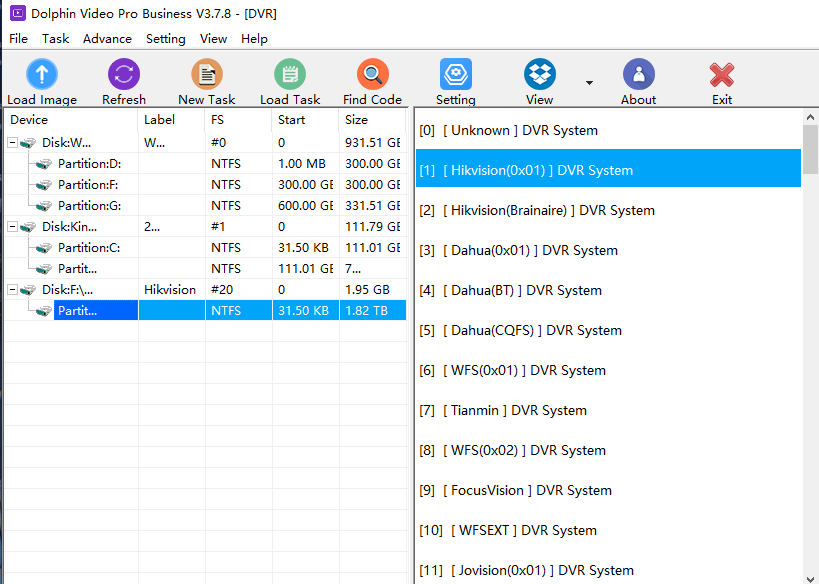The height and width of the screenshot is (584, 819).
Task: Open the Load Task toolbar icon
Action: pyautogui.click(x=290, y=74)
